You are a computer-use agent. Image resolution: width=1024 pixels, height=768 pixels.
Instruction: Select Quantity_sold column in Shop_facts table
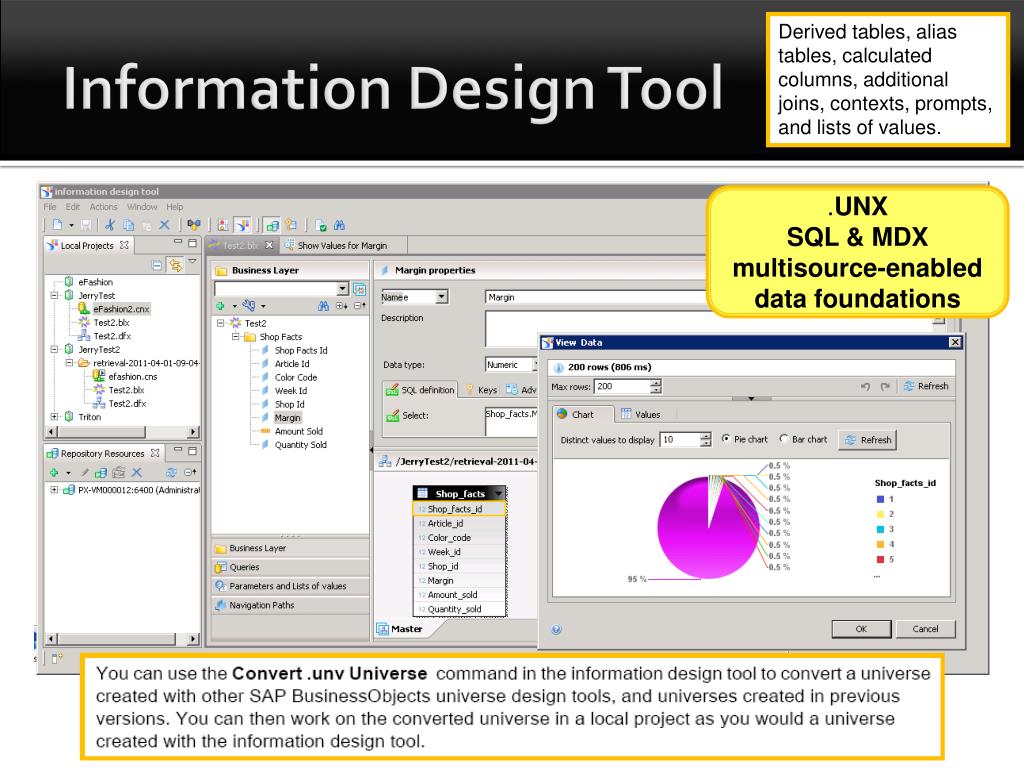point(460,609)
